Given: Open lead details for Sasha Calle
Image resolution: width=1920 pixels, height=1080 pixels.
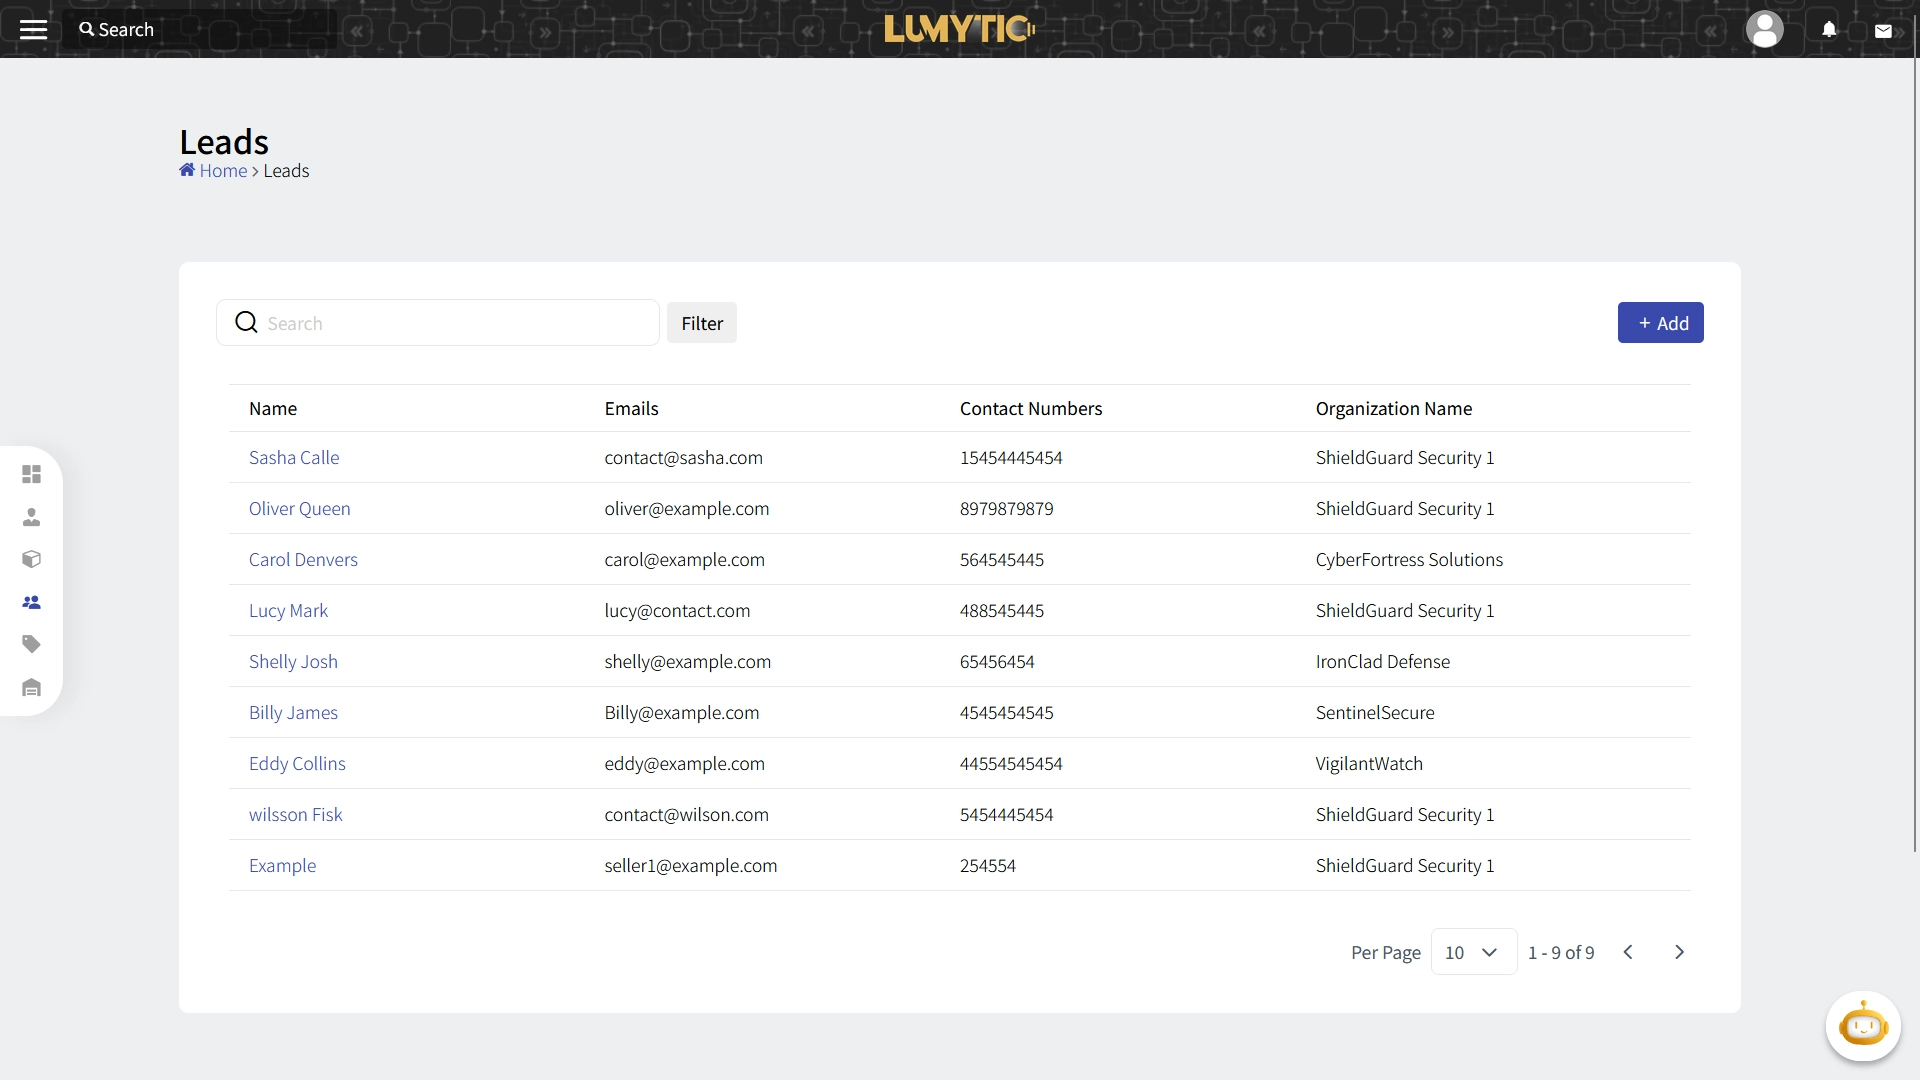Looking at the screenshot, I should [x=294, y=457].
